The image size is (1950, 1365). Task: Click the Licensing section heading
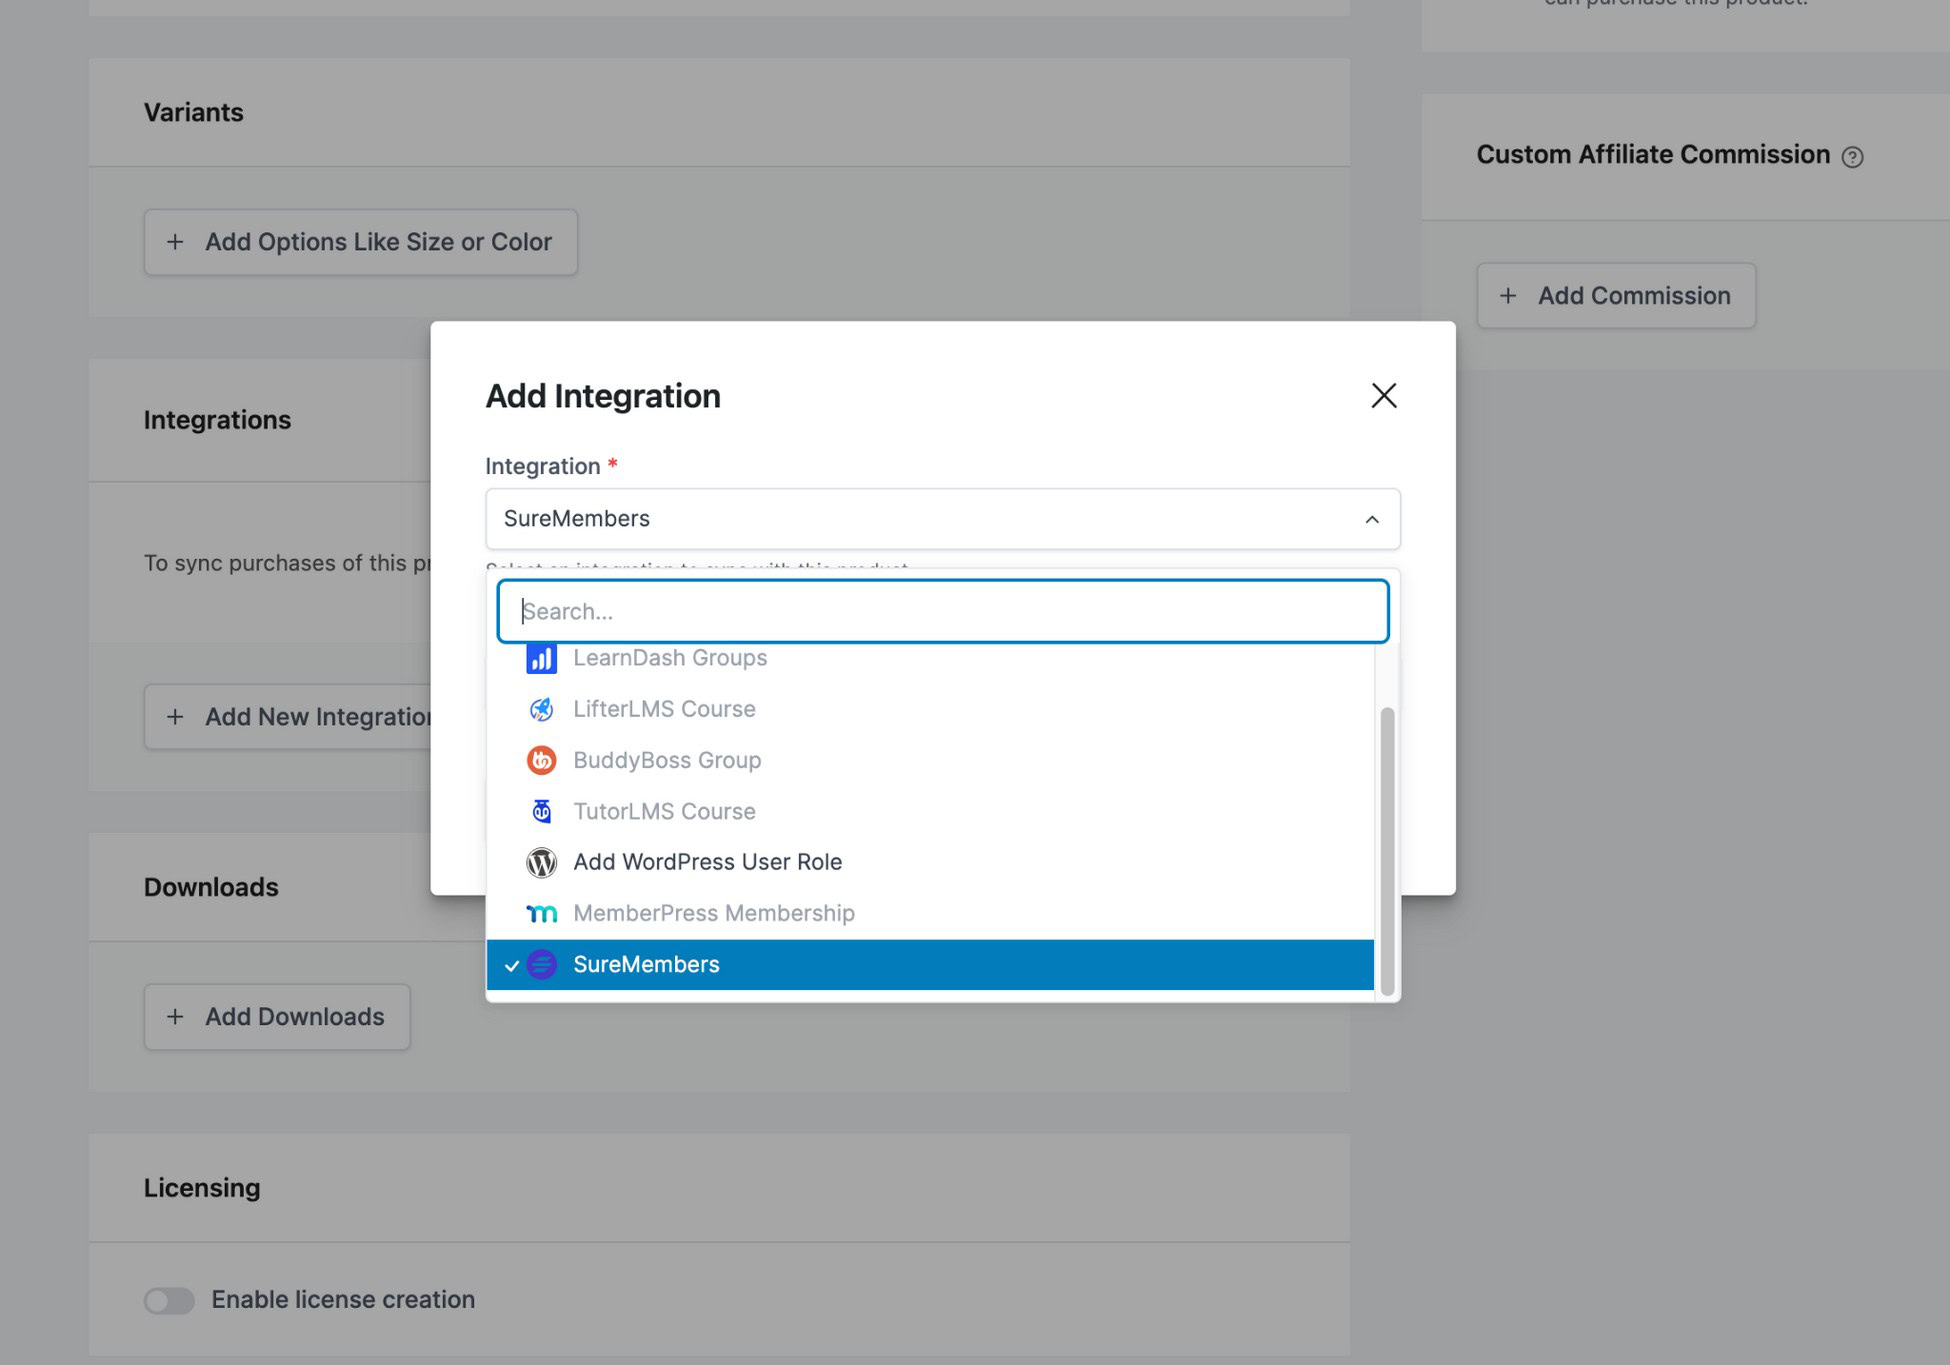[x=202, y=1188]
